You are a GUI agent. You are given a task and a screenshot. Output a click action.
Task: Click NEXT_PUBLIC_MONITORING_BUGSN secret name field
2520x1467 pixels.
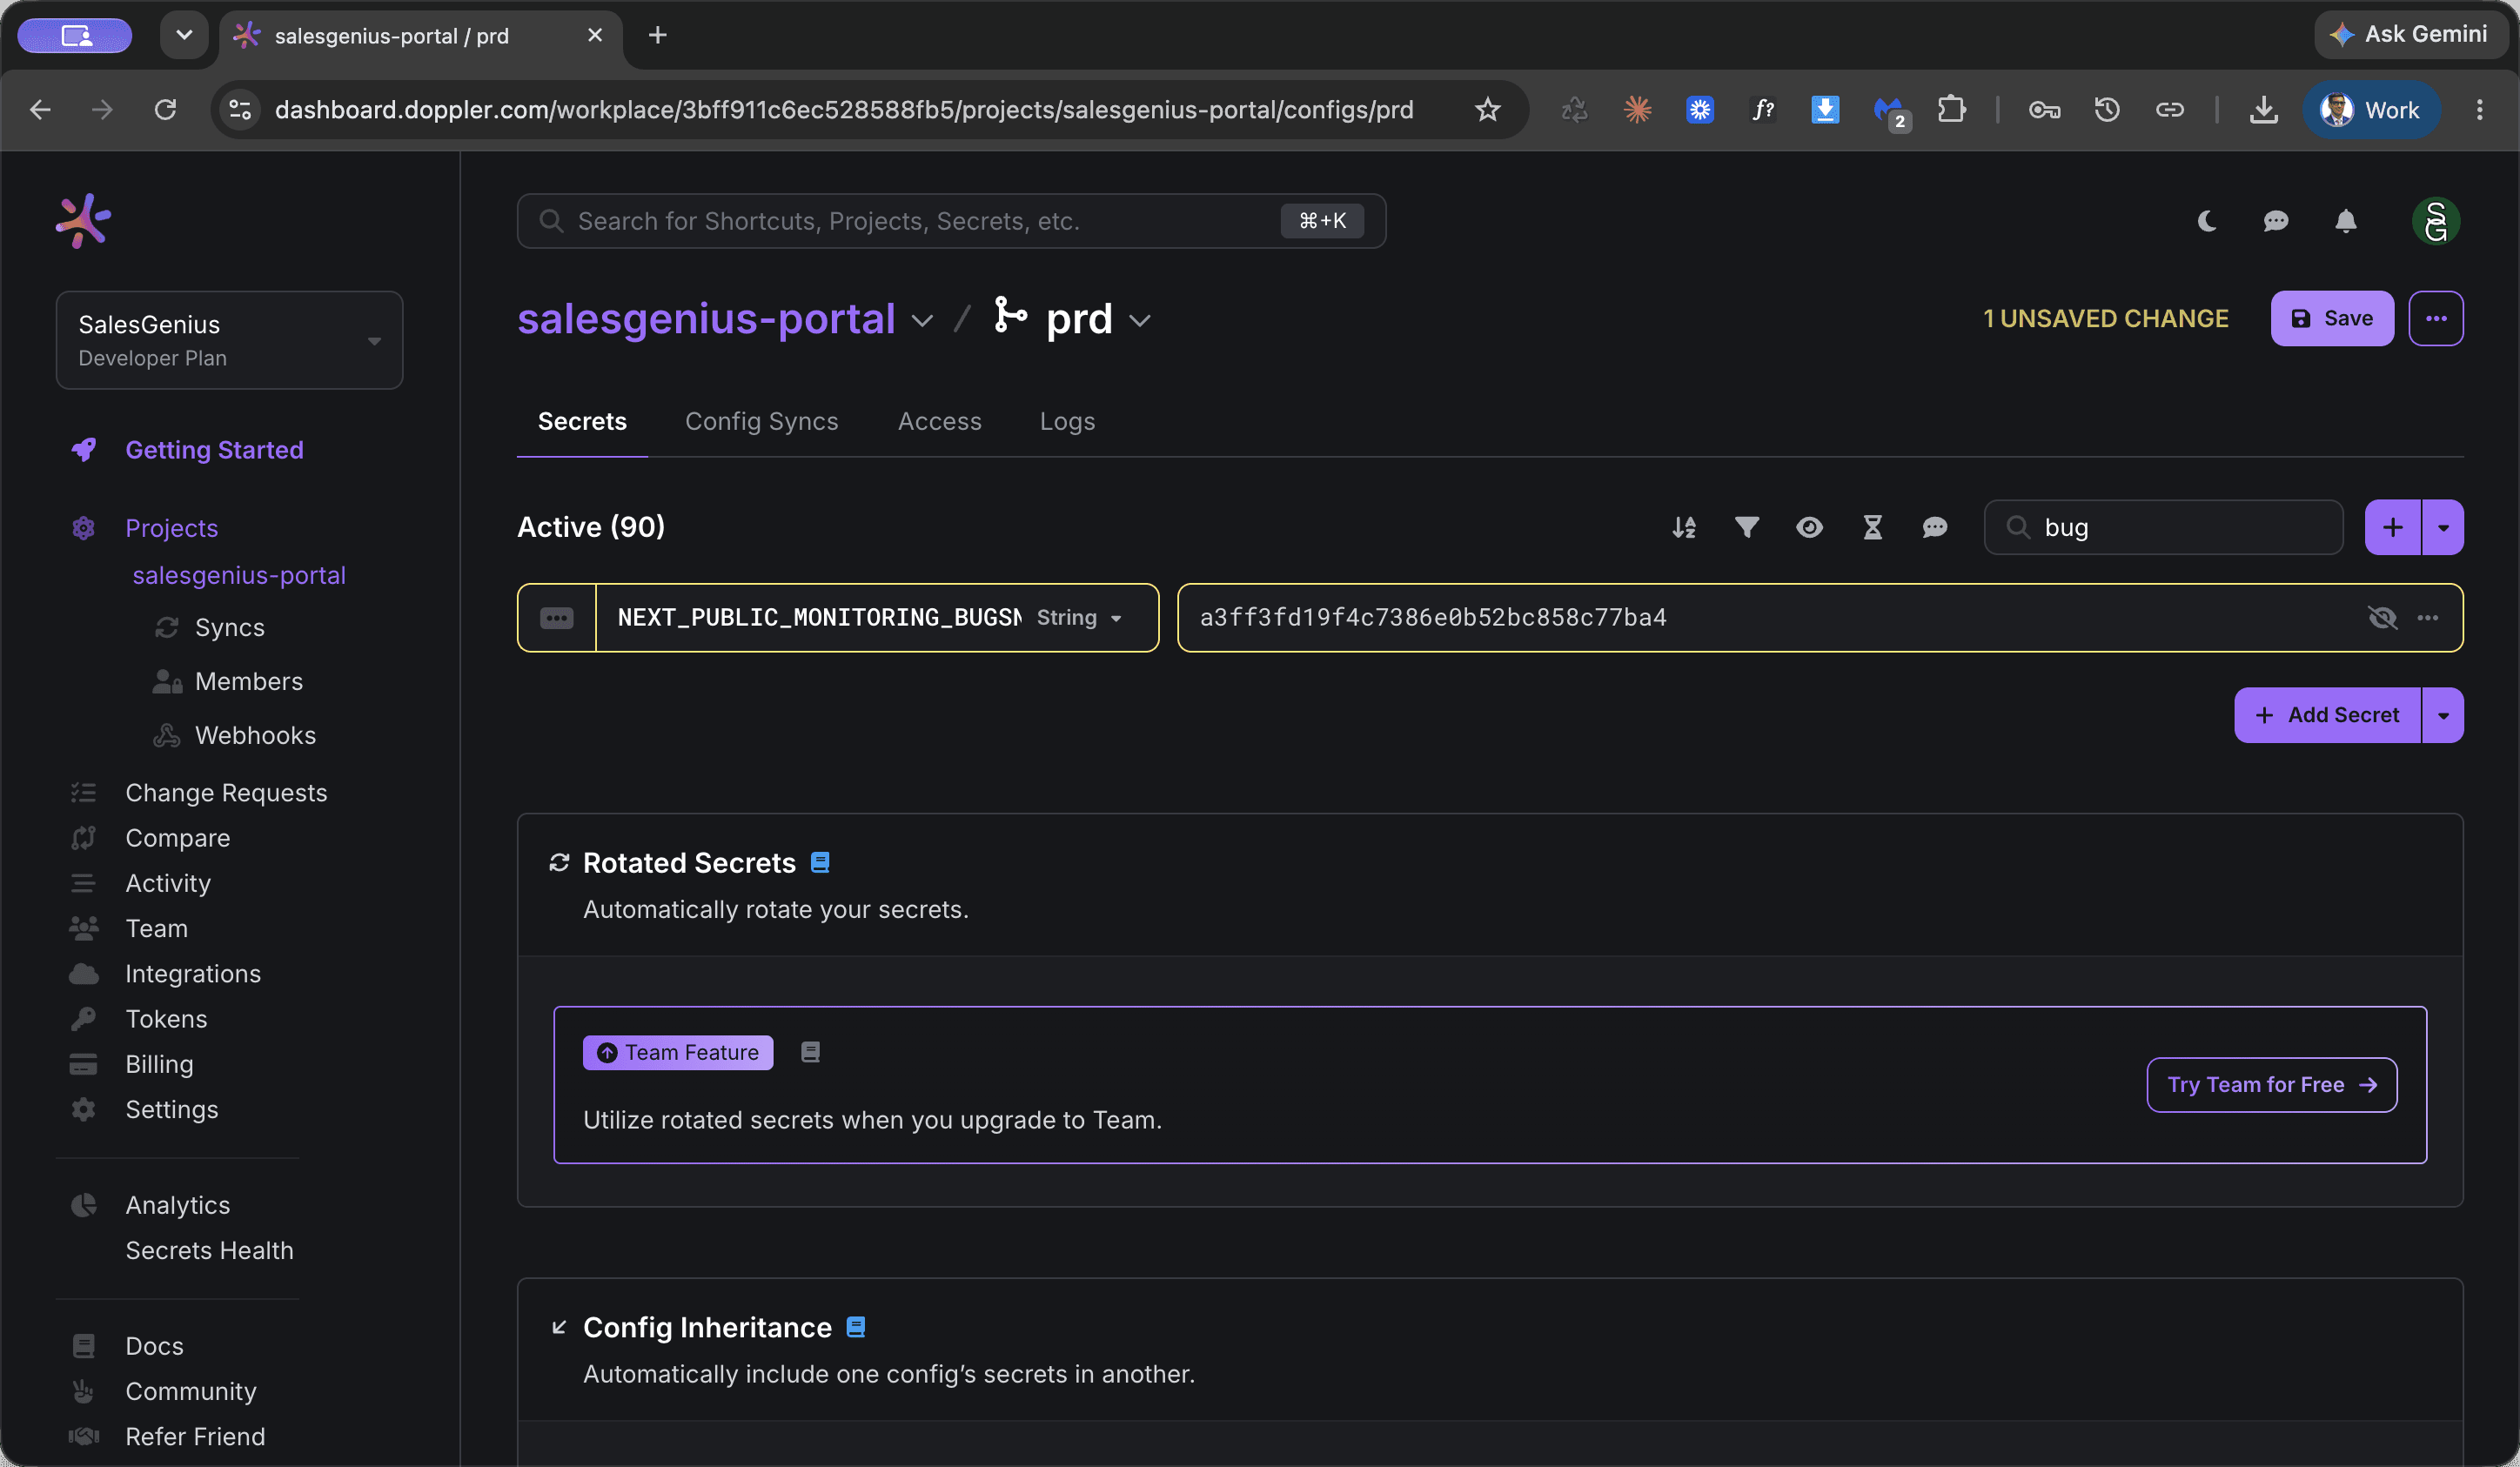coord(819,618)
